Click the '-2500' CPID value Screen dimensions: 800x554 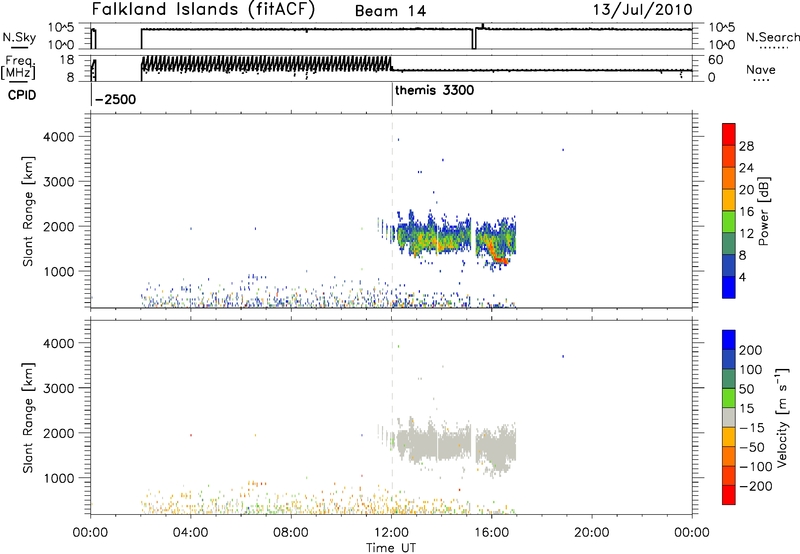click(x=115, y=99)
